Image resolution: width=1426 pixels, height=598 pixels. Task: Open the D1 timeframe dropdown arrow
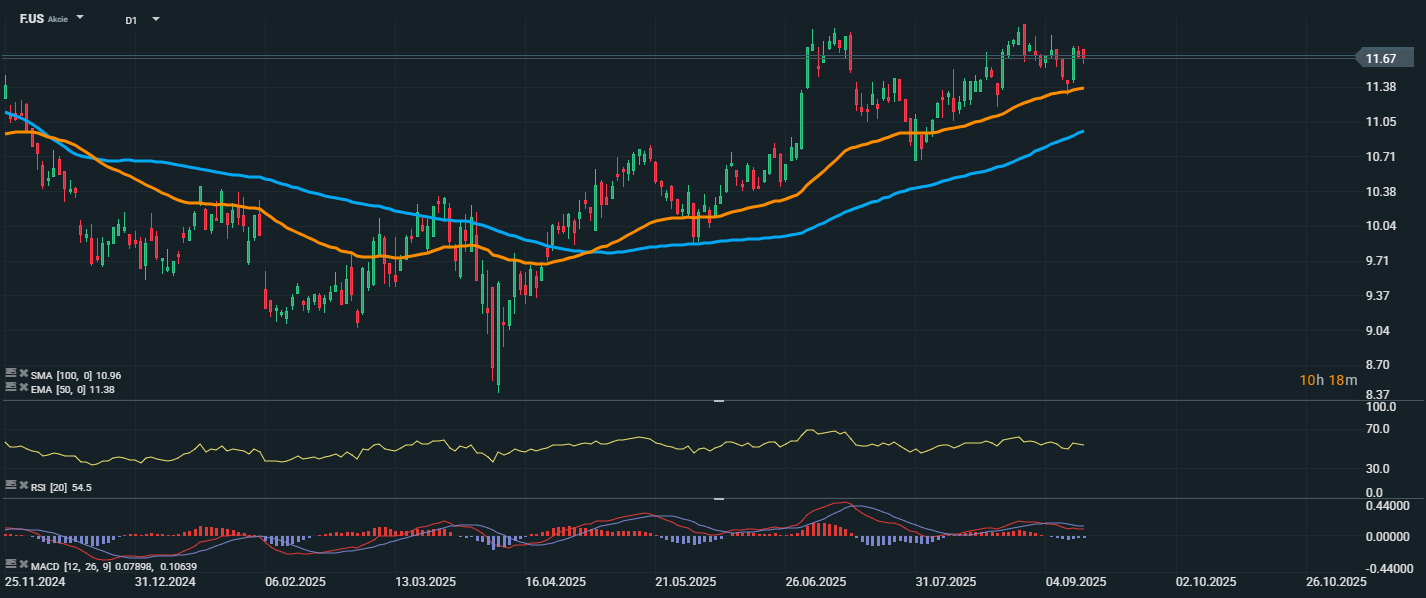[x=155, y=19]
